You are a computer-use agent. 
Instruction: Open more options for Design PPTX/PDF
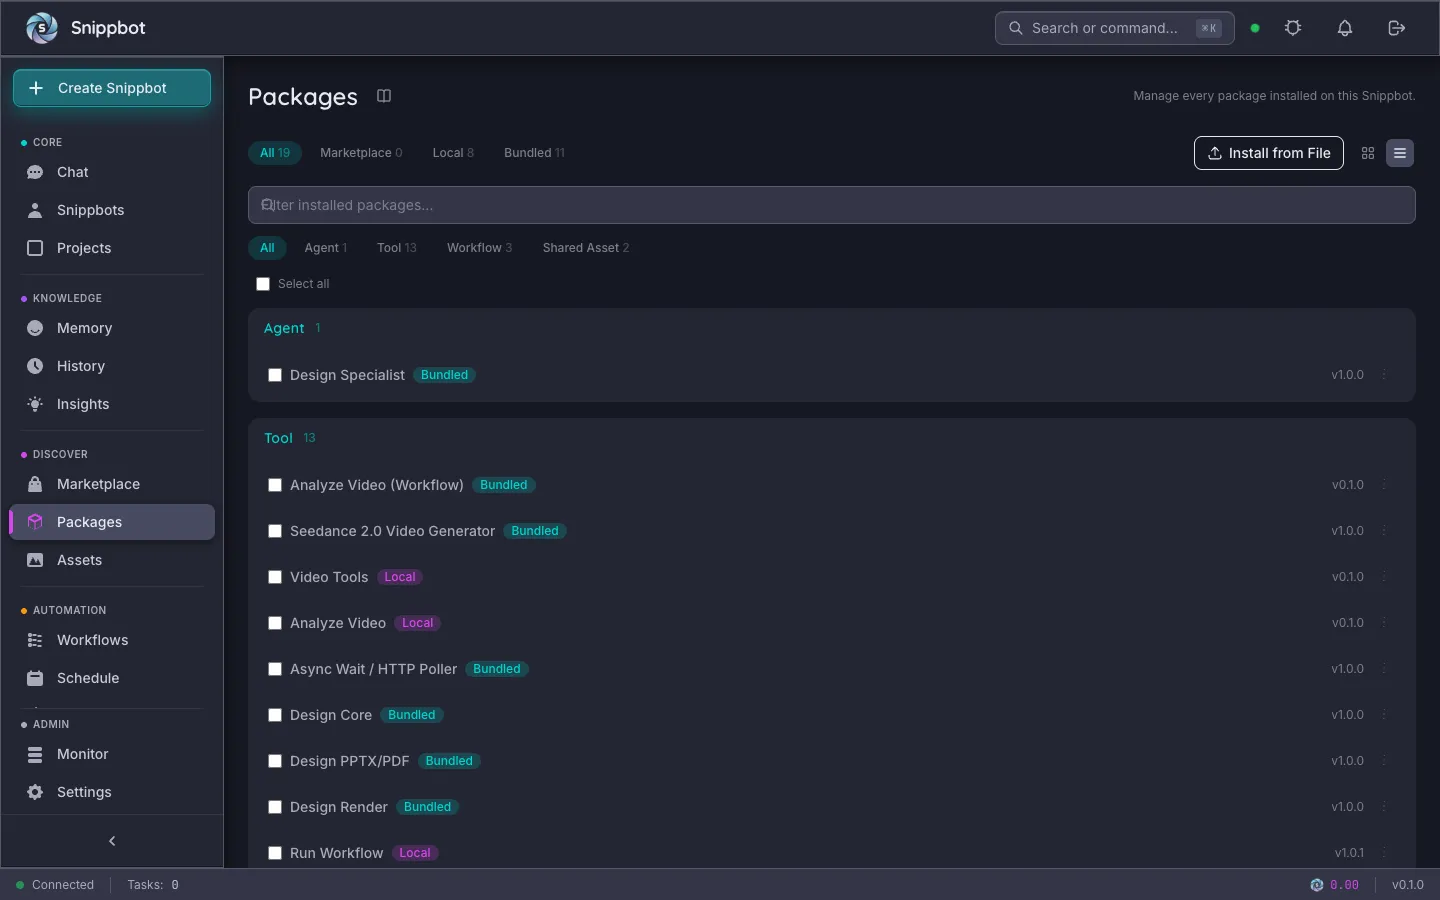[x=1384, y=761]
